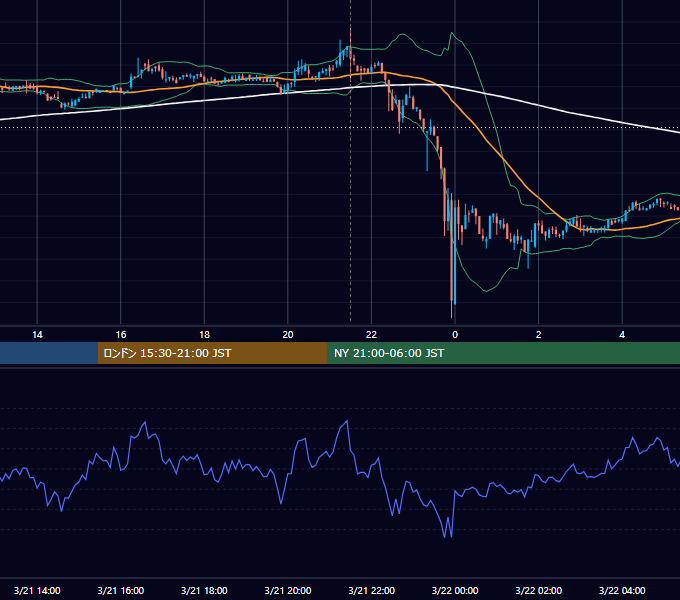Click the 3/21 22:00 date label
680x600 pixels.
pos(372,590)
